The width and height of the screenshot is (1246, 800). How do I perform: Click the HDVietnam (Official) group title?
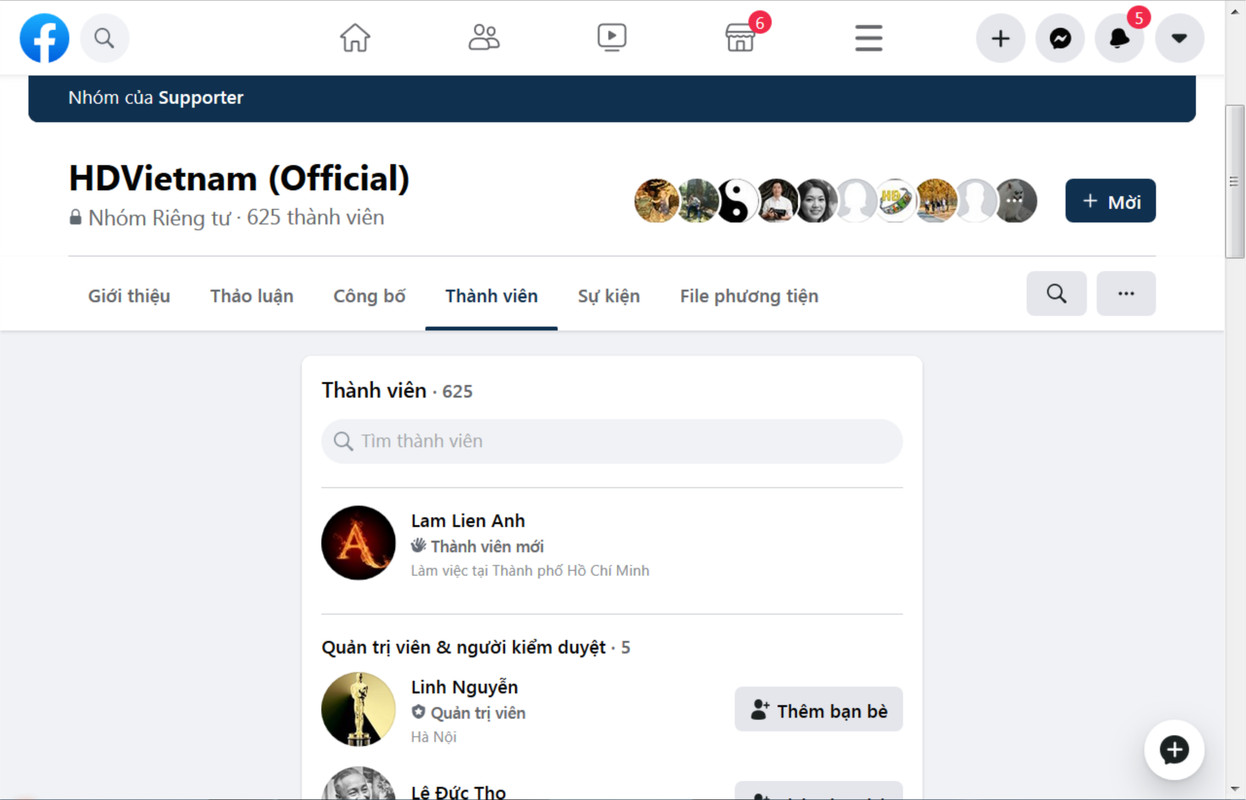point(239,179)
